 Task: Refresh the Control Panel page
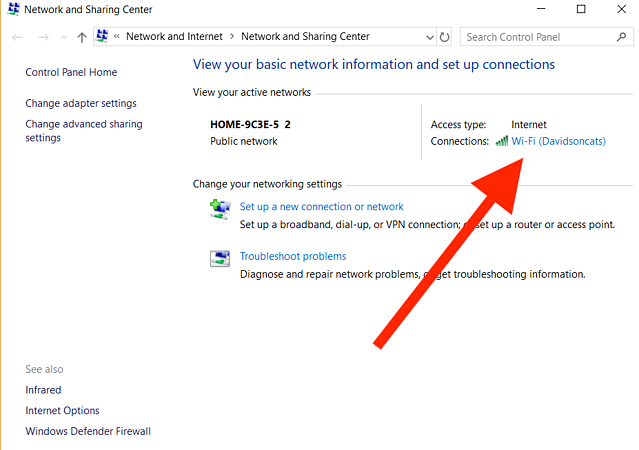point(445,37)
